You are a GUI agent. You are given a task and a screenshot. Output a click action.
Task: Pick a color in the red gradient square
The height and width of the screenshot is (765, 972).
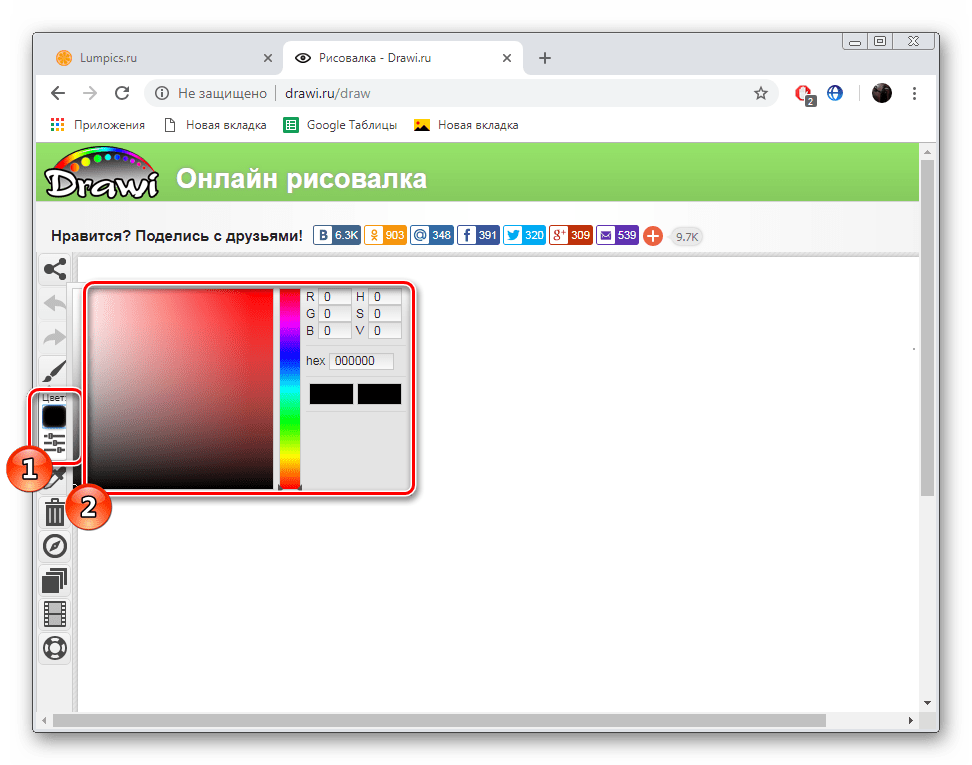[x=181, y=388]
